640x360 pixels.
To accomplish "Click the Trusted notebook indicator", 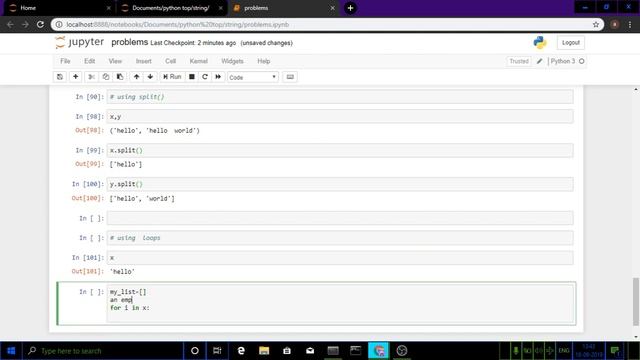I will point(519,61).
